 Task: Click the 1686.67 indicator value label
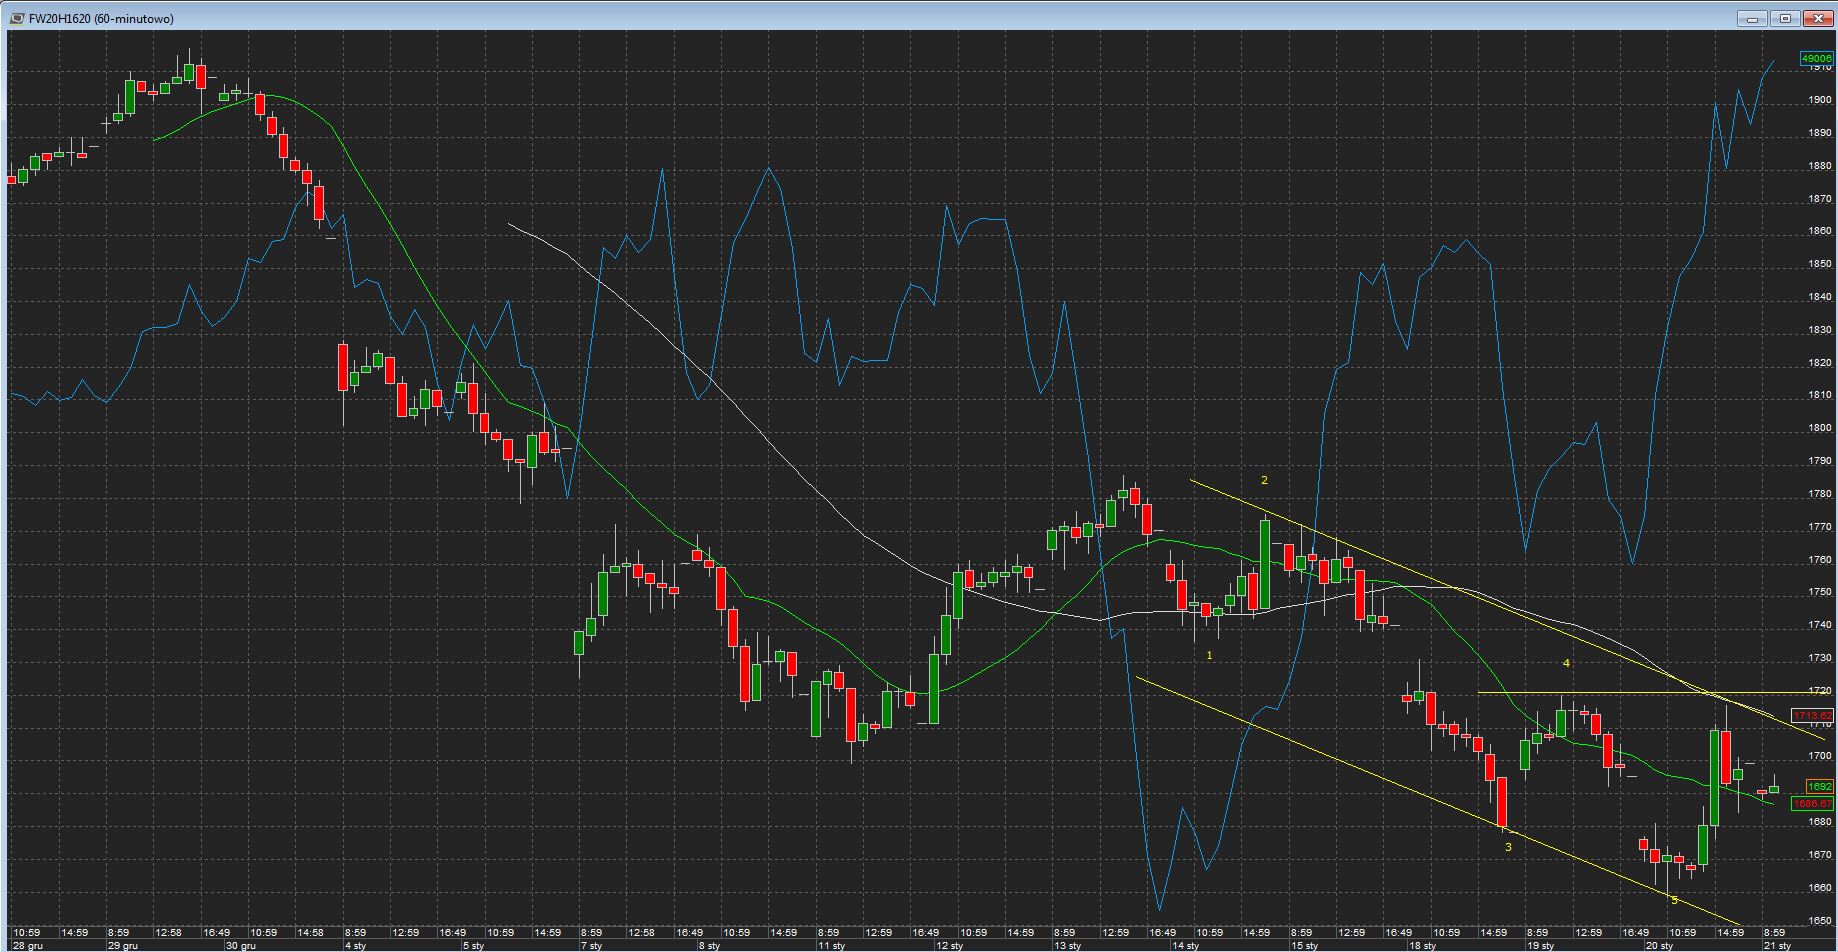[x=1813, y=803]
